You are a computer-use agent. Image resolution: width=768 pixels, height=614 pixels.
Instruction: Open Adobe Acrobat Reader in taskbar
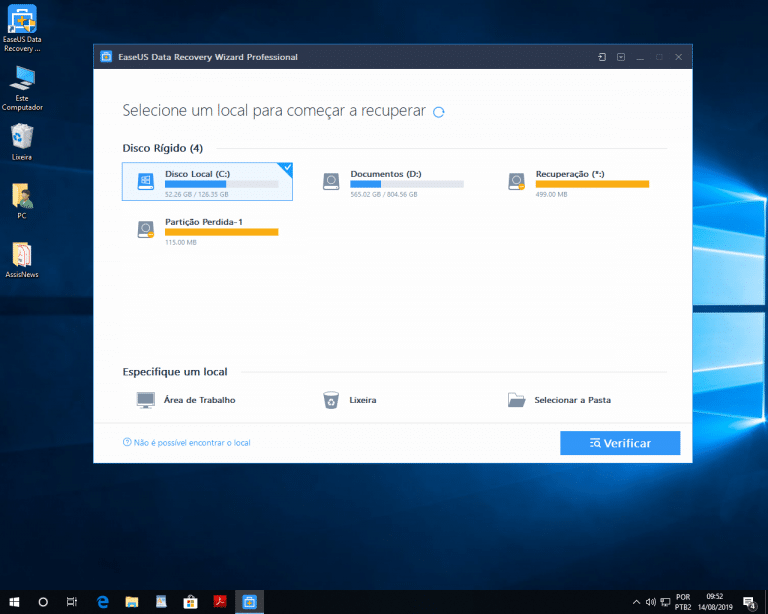(x=220, y=602)
